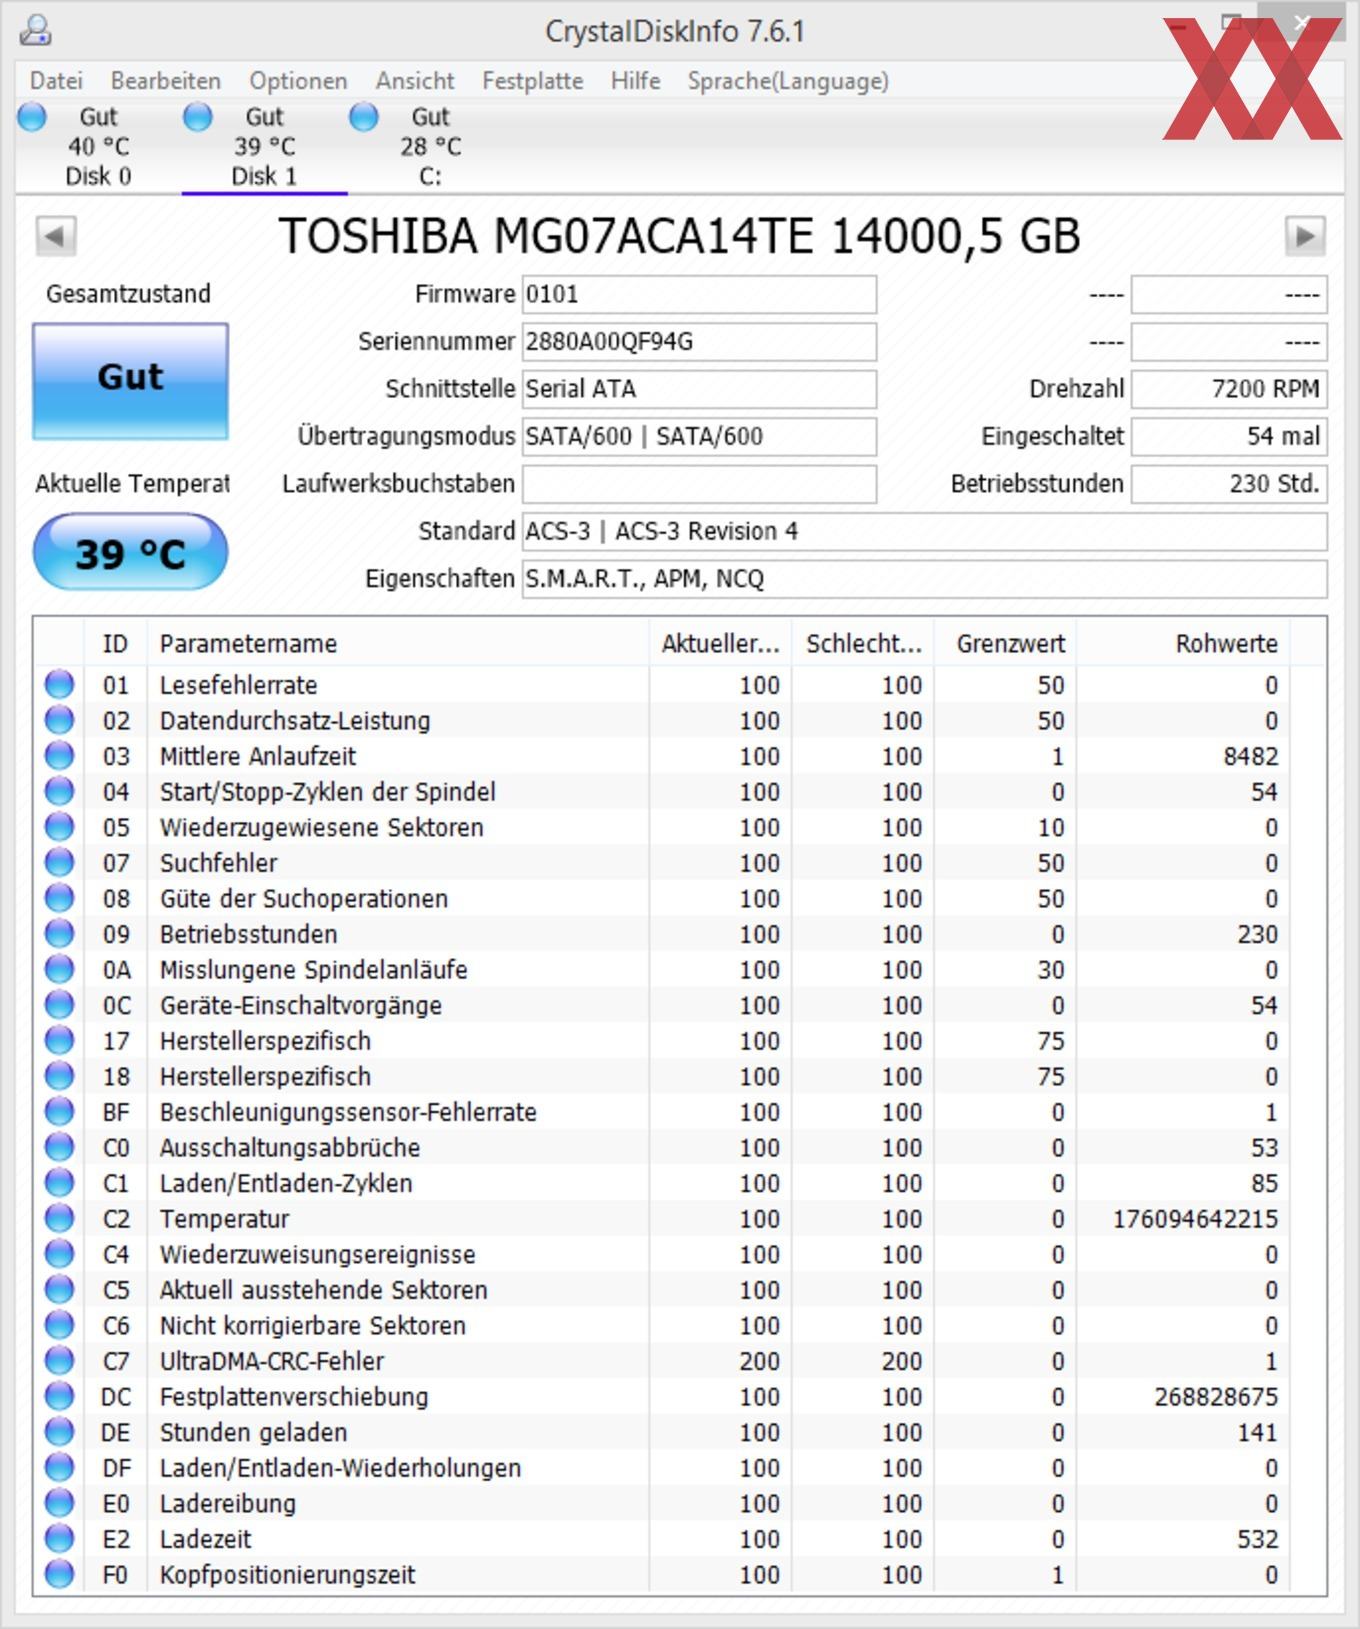Click the status orb for the Temperatur row
This screenshot has height=1629, width=1360.
[60, 1219]
